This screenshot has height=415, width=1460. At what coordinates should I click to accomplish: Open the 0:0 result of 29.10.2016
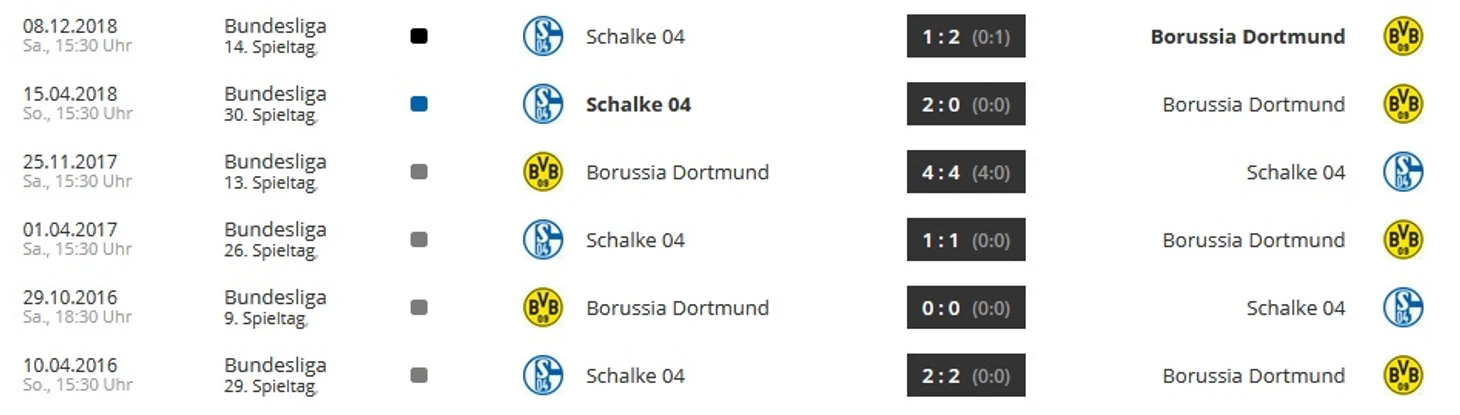(966, 308)
